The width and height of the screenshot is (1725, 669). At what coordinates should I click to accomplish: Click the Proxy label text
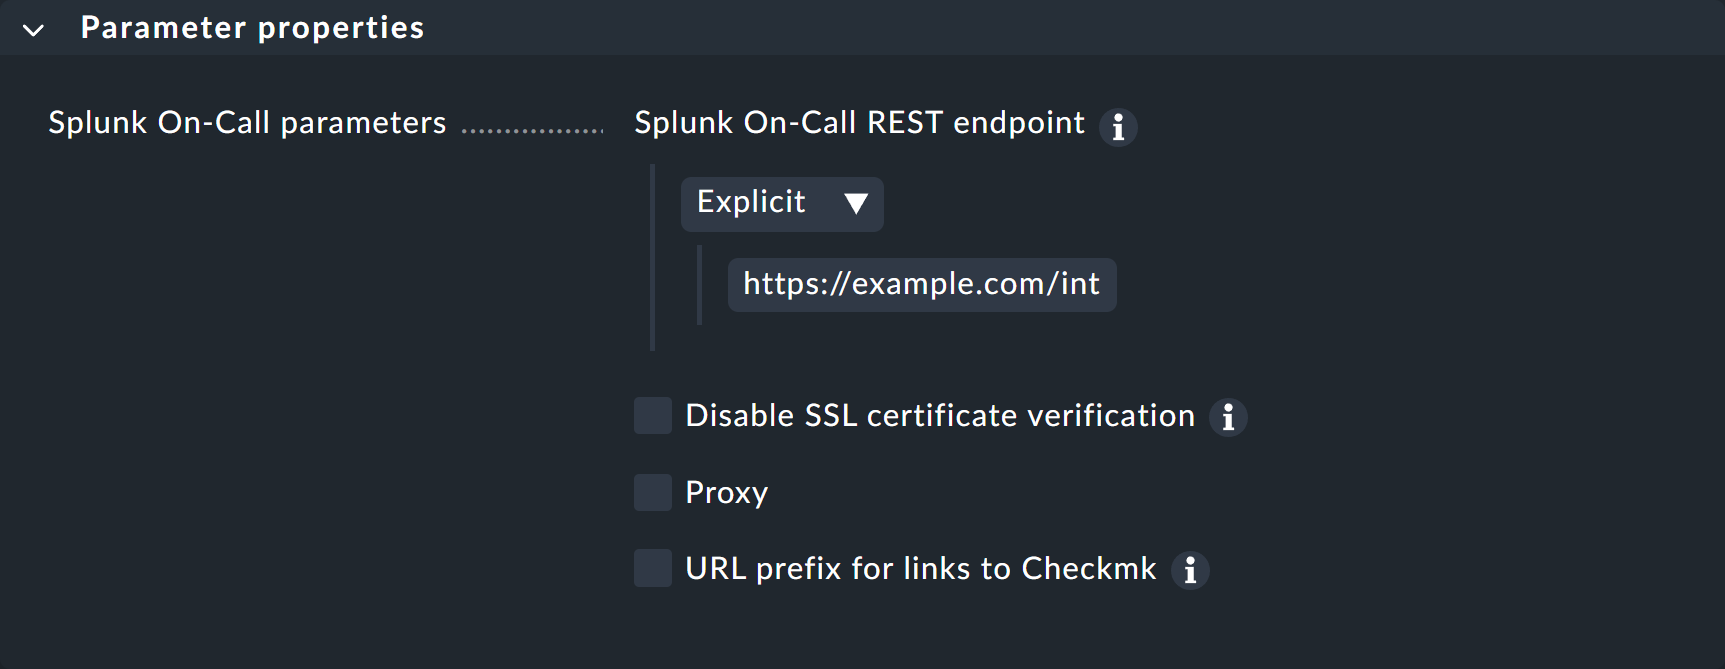pos(725,492)
